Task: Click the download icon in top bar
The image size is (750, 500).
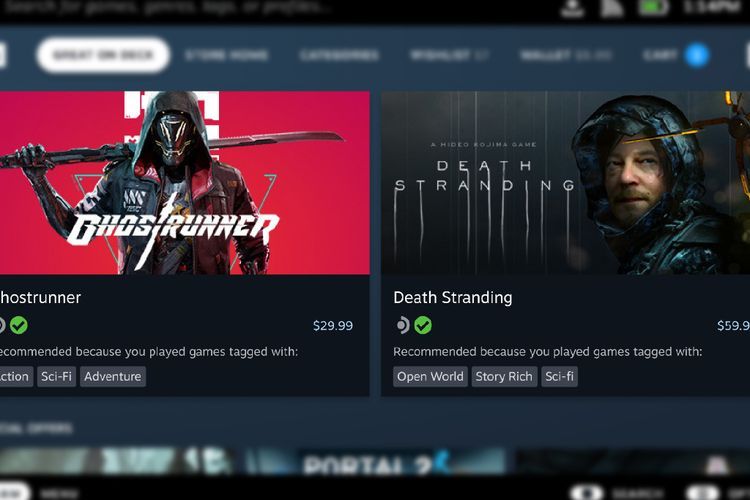Action: (x=572, y=7)
